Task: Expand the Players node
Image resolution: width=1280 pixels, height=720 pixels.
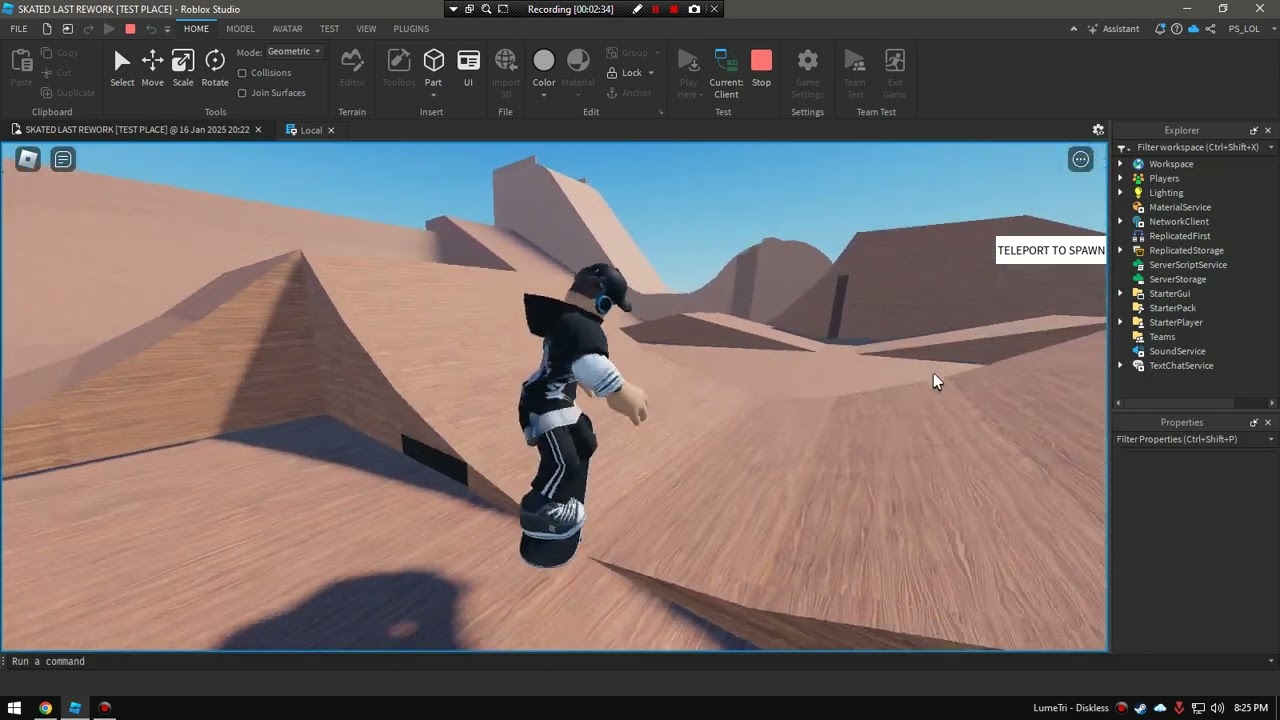Action: [x=1120, y=178]
